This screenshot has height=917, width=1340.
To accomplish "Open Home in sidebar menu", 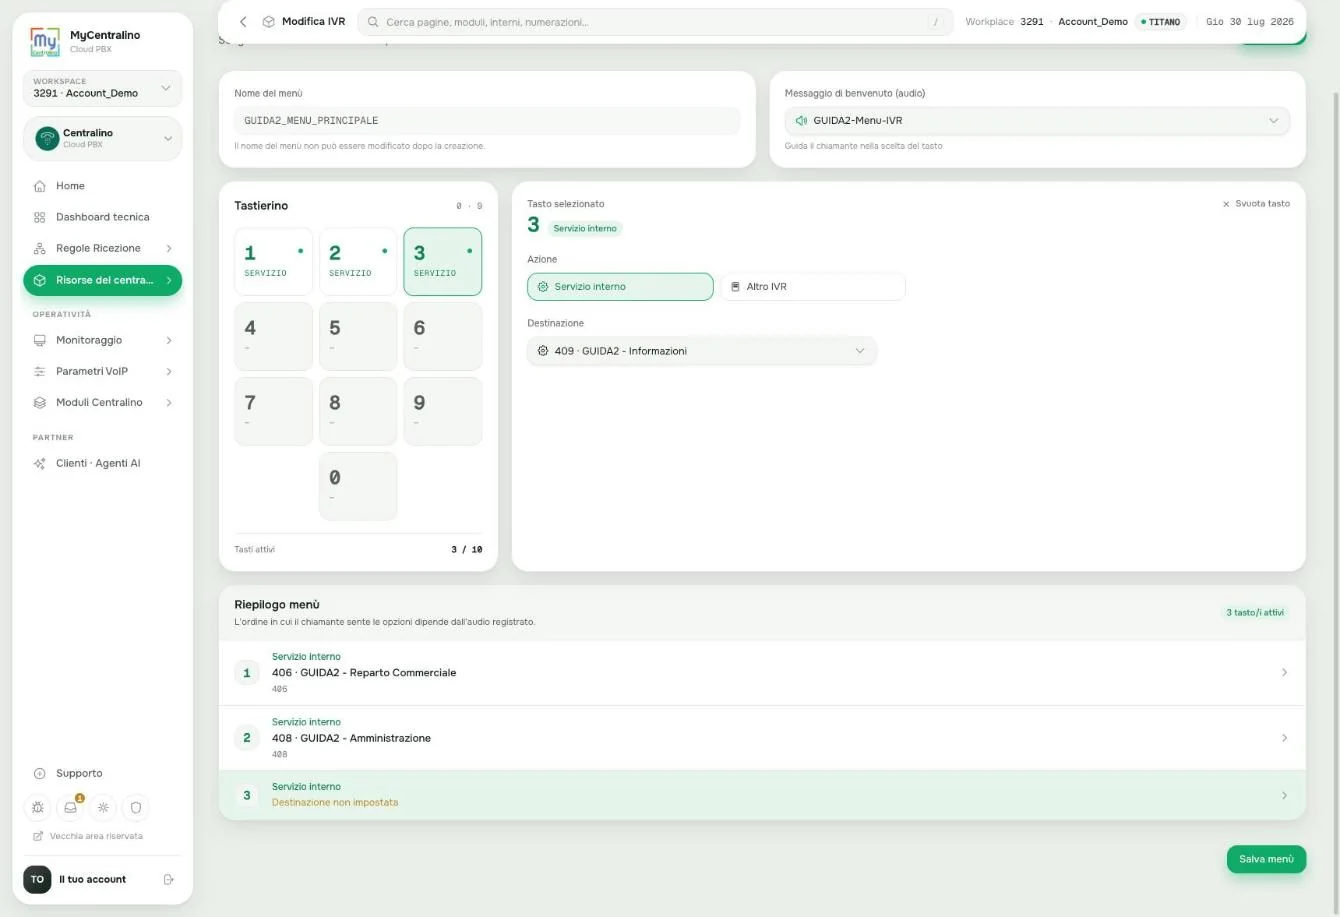I will (x=103, y=186).
